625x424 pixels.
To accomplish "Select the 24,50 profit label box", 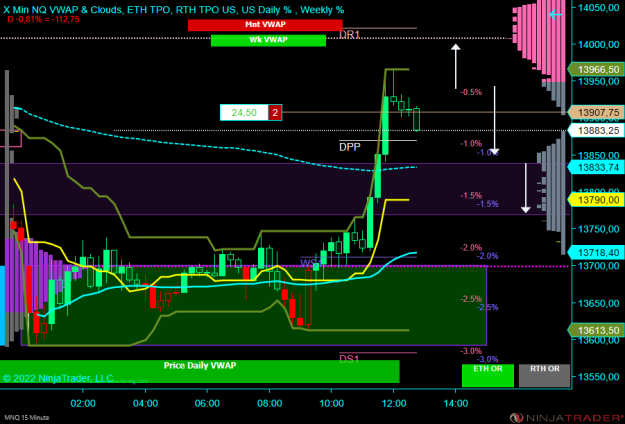I will [244, 112].
